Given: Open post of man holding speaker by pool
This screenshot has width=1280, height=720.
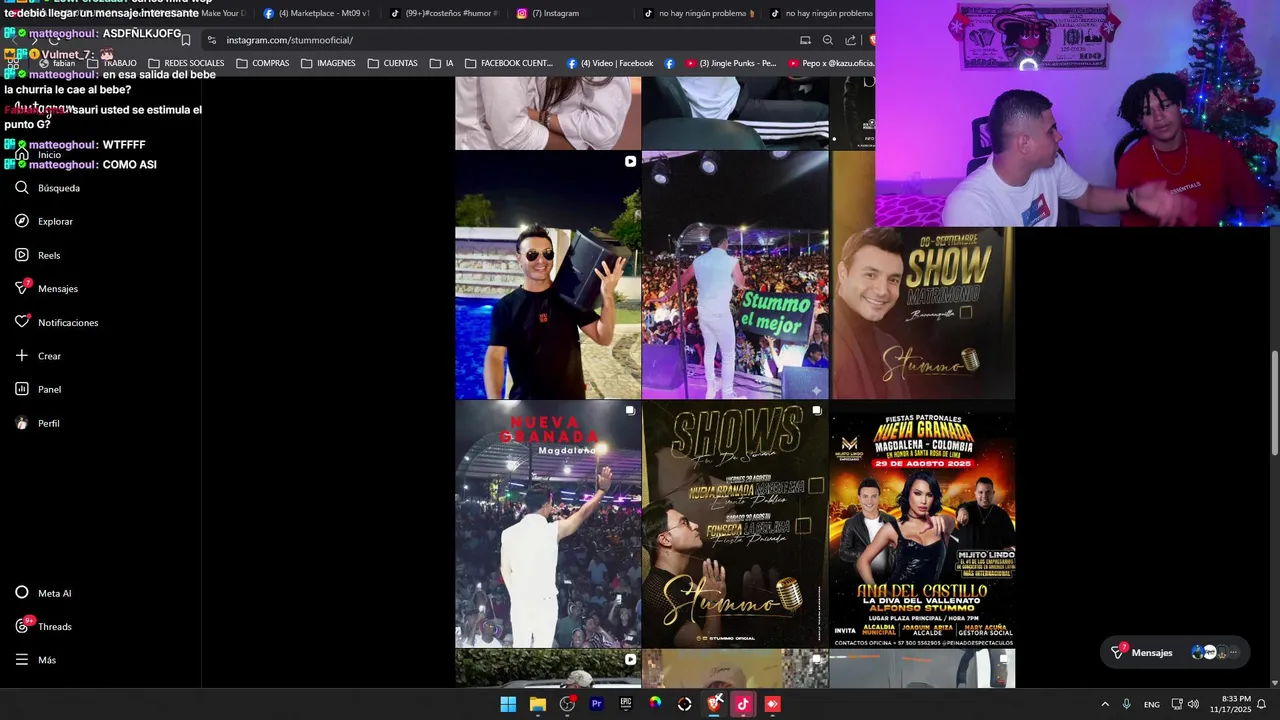Looking at the screenshot, I should pos(548,275).
